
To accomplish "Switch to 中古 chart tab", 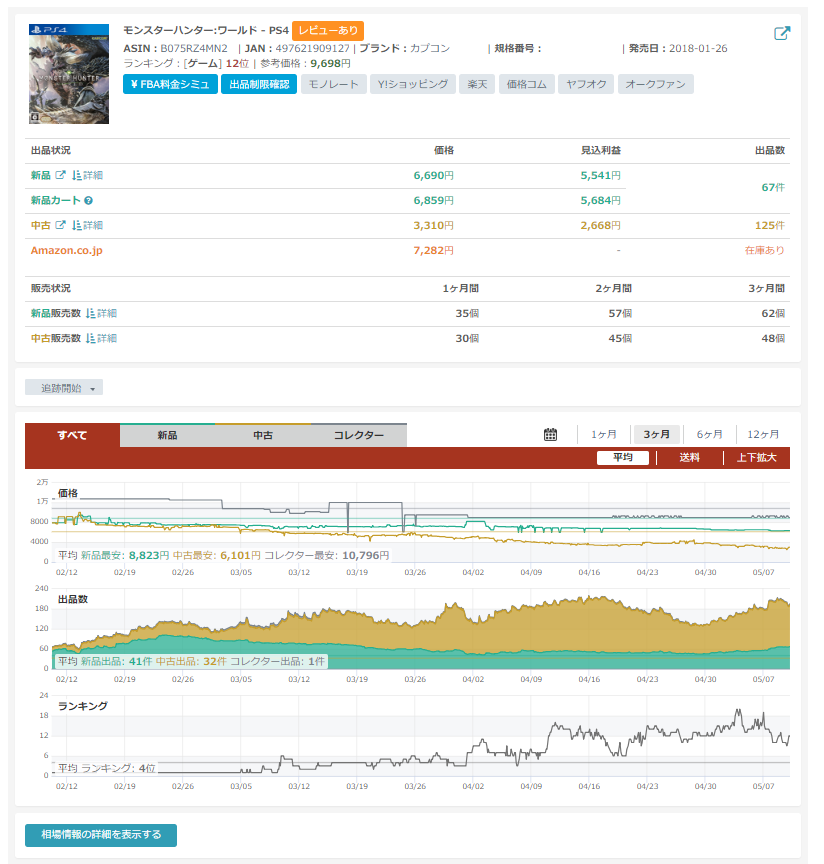I will [263, 435].
